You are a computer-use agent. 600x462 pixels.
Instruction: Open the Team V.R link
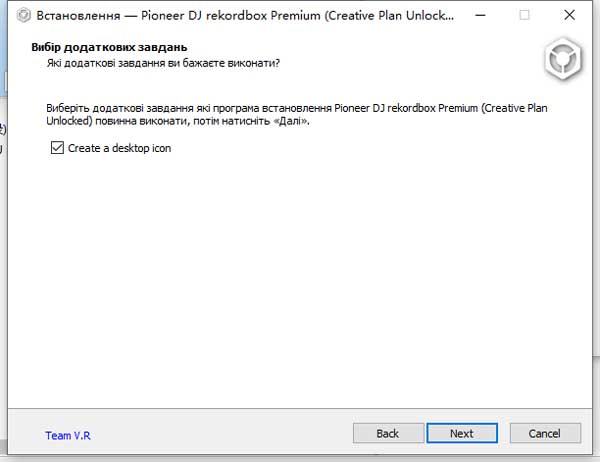click(68, 435)
